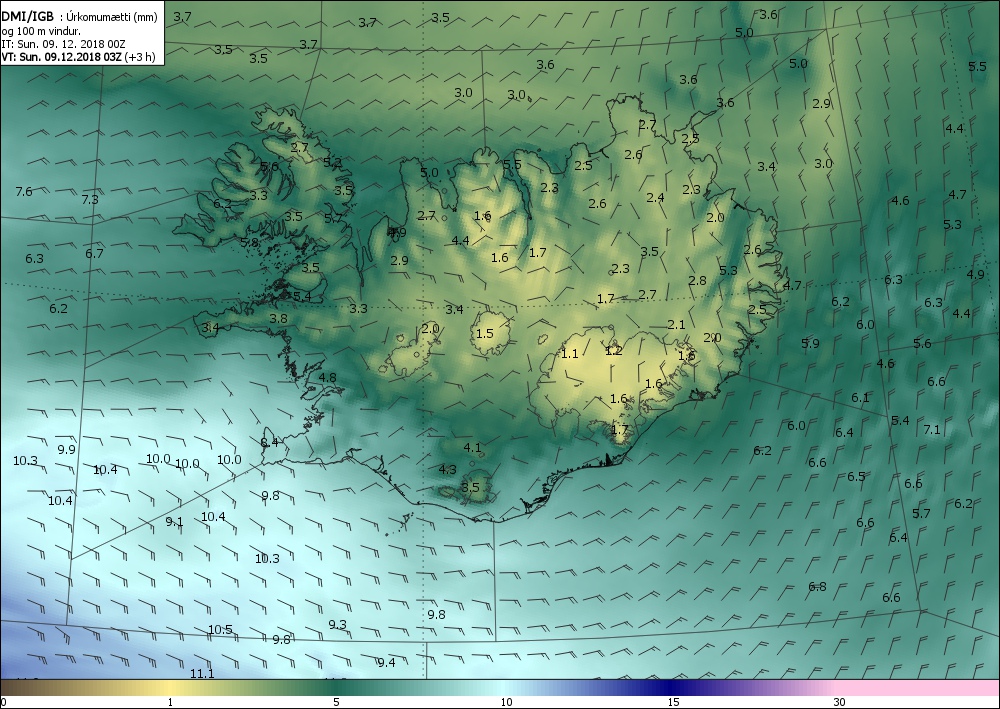Select the Úrkomumætti (mm) heading text
1000x709 pixels.
(112, 18)
